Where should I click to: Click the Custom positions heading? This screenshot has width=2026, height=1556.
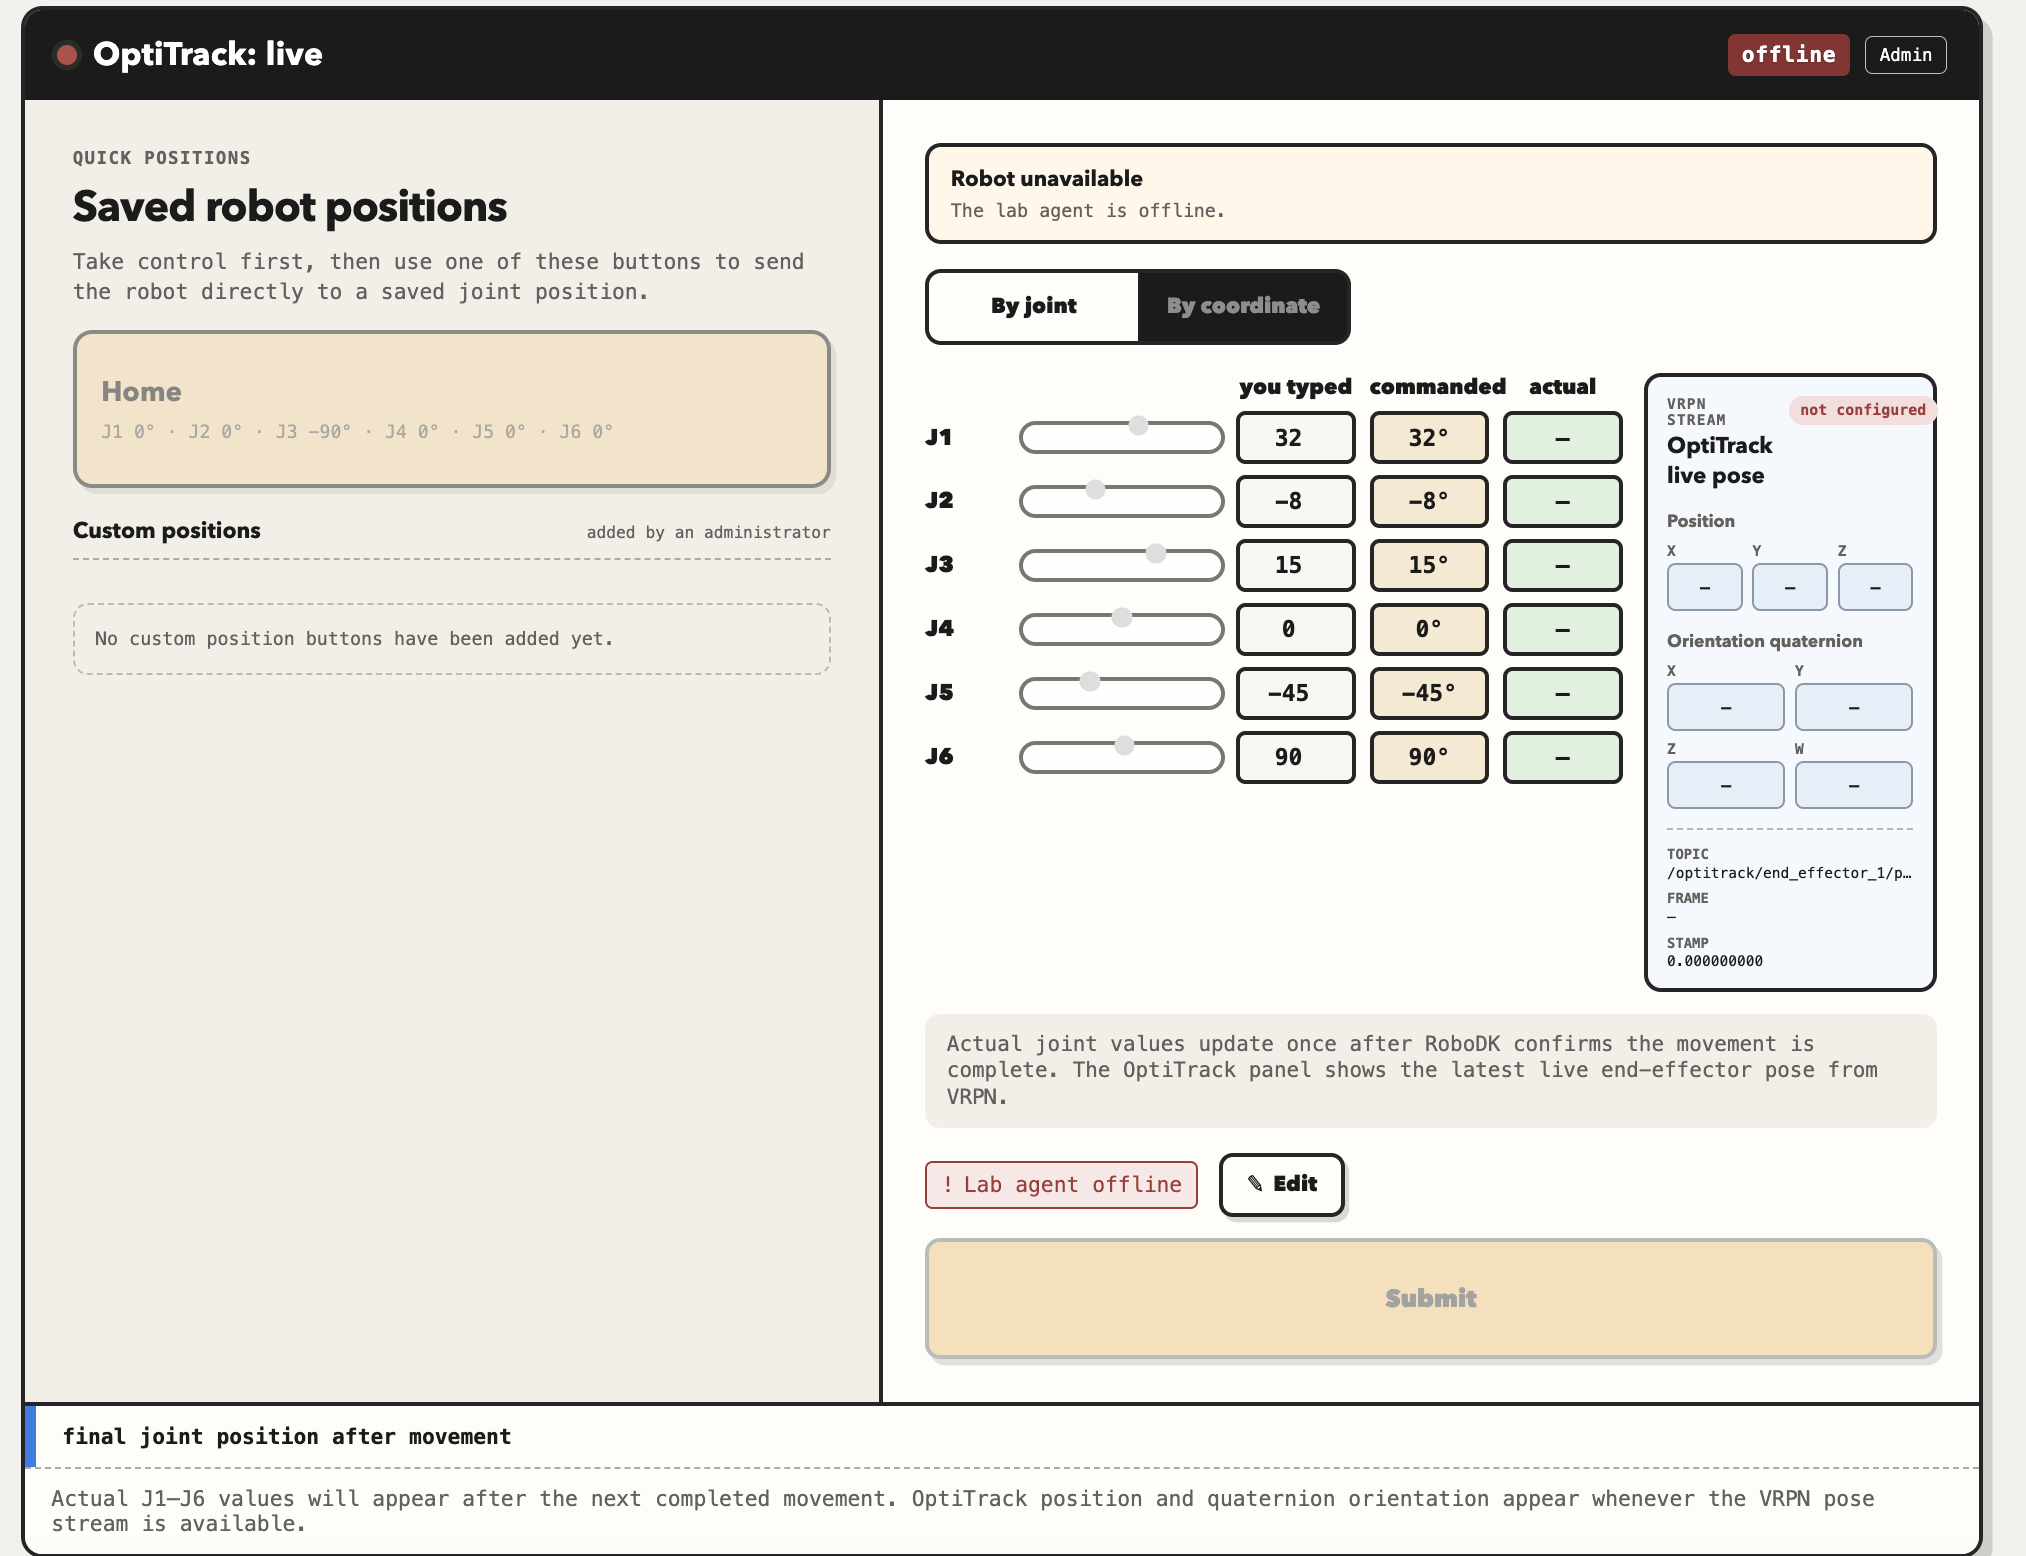(x=167, y=531)
